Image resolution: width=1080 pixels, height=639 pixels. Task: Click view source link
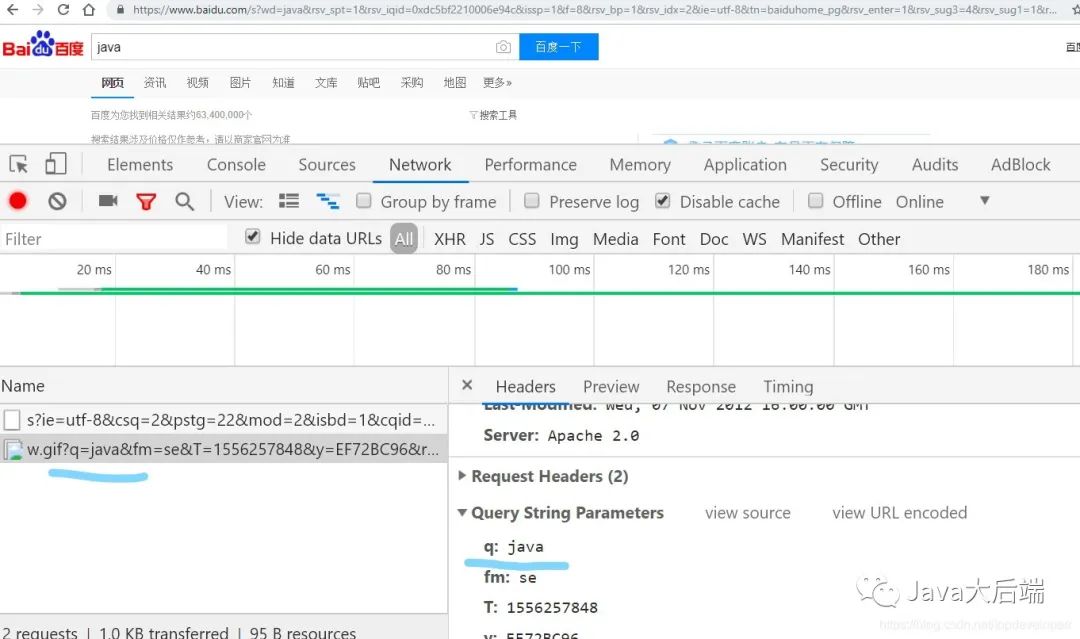click(747, 513)
